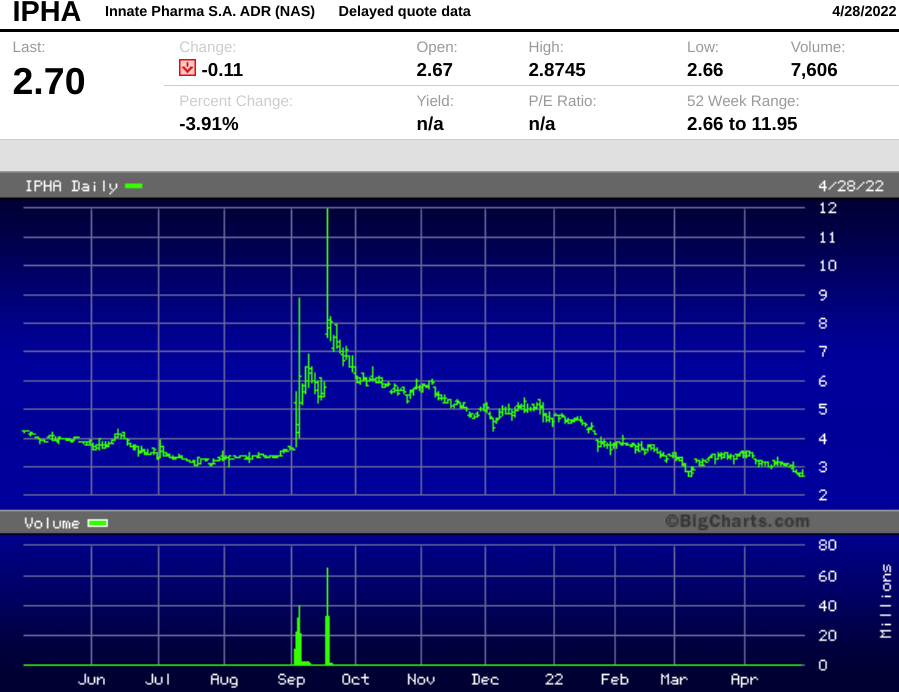899x692 pixels.
Task: Click the 4/28/2022 date in header
Action: [x=863, y=11]
